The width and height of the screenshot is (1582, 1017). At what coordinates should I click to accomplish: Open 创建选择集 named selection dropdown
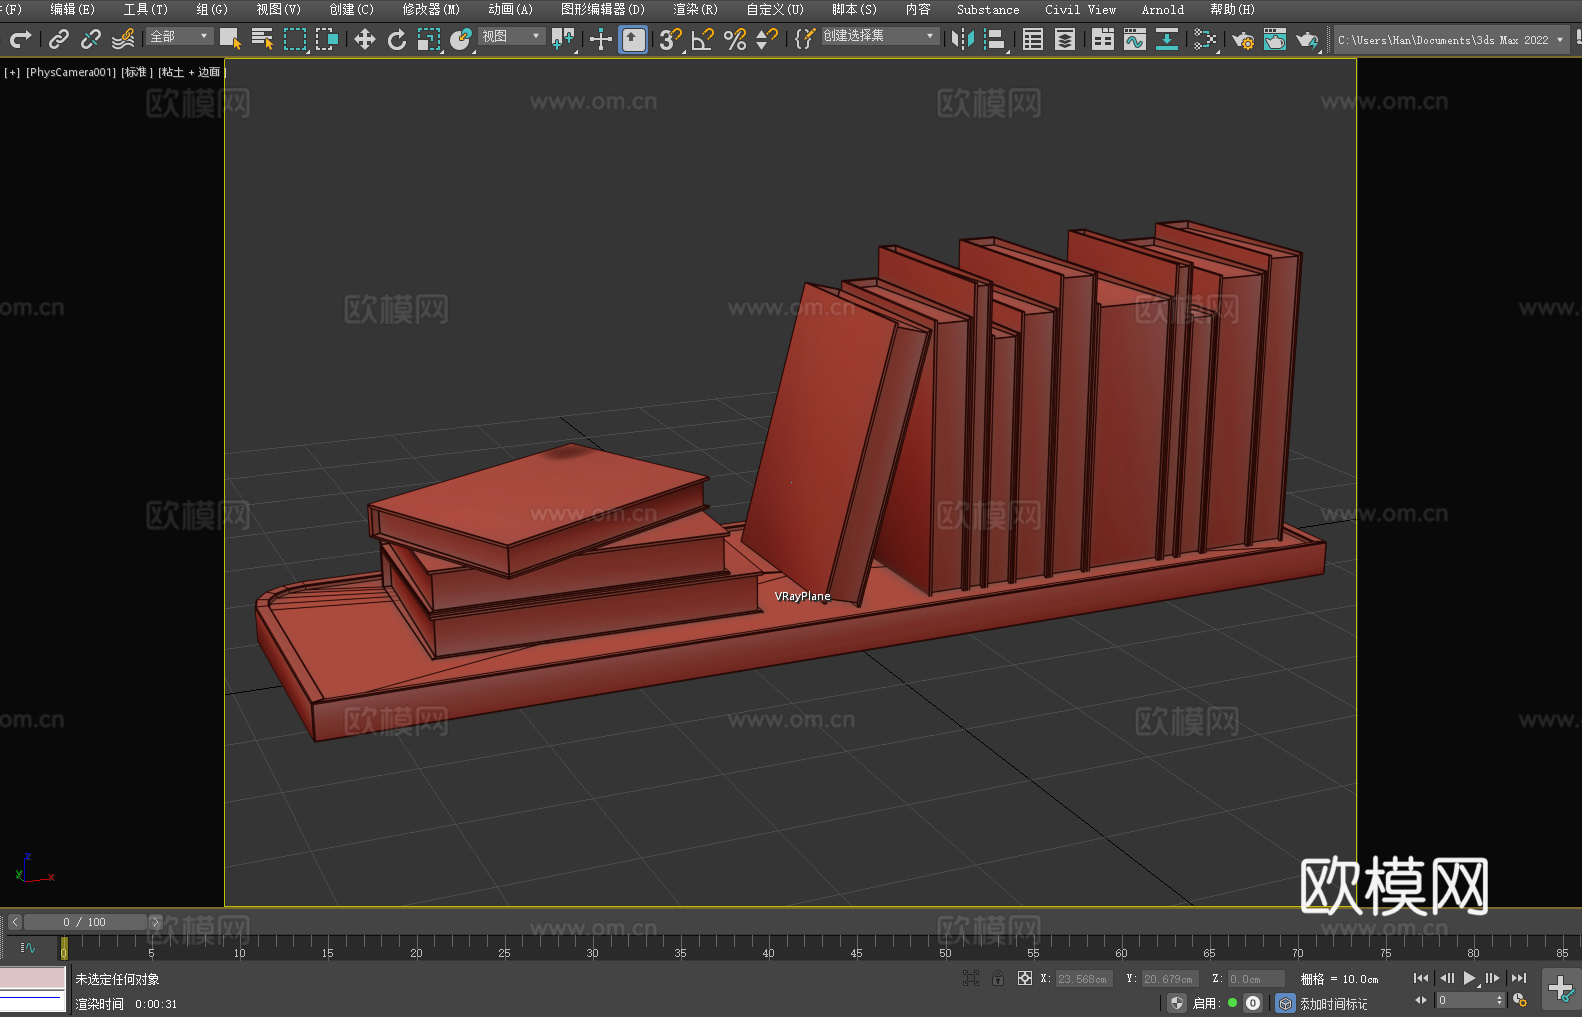click(x=880, y=36)
